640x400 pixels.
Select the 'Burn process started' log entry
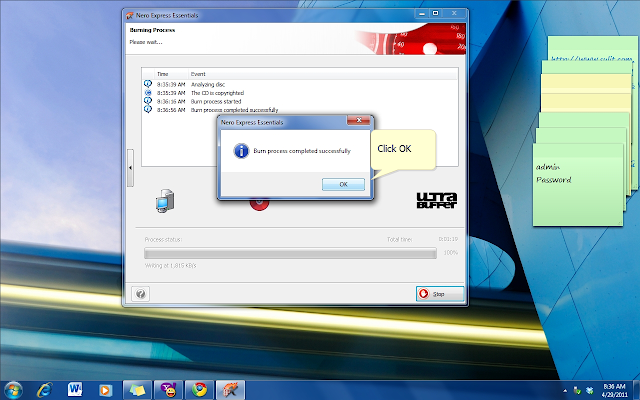[216, 101]
